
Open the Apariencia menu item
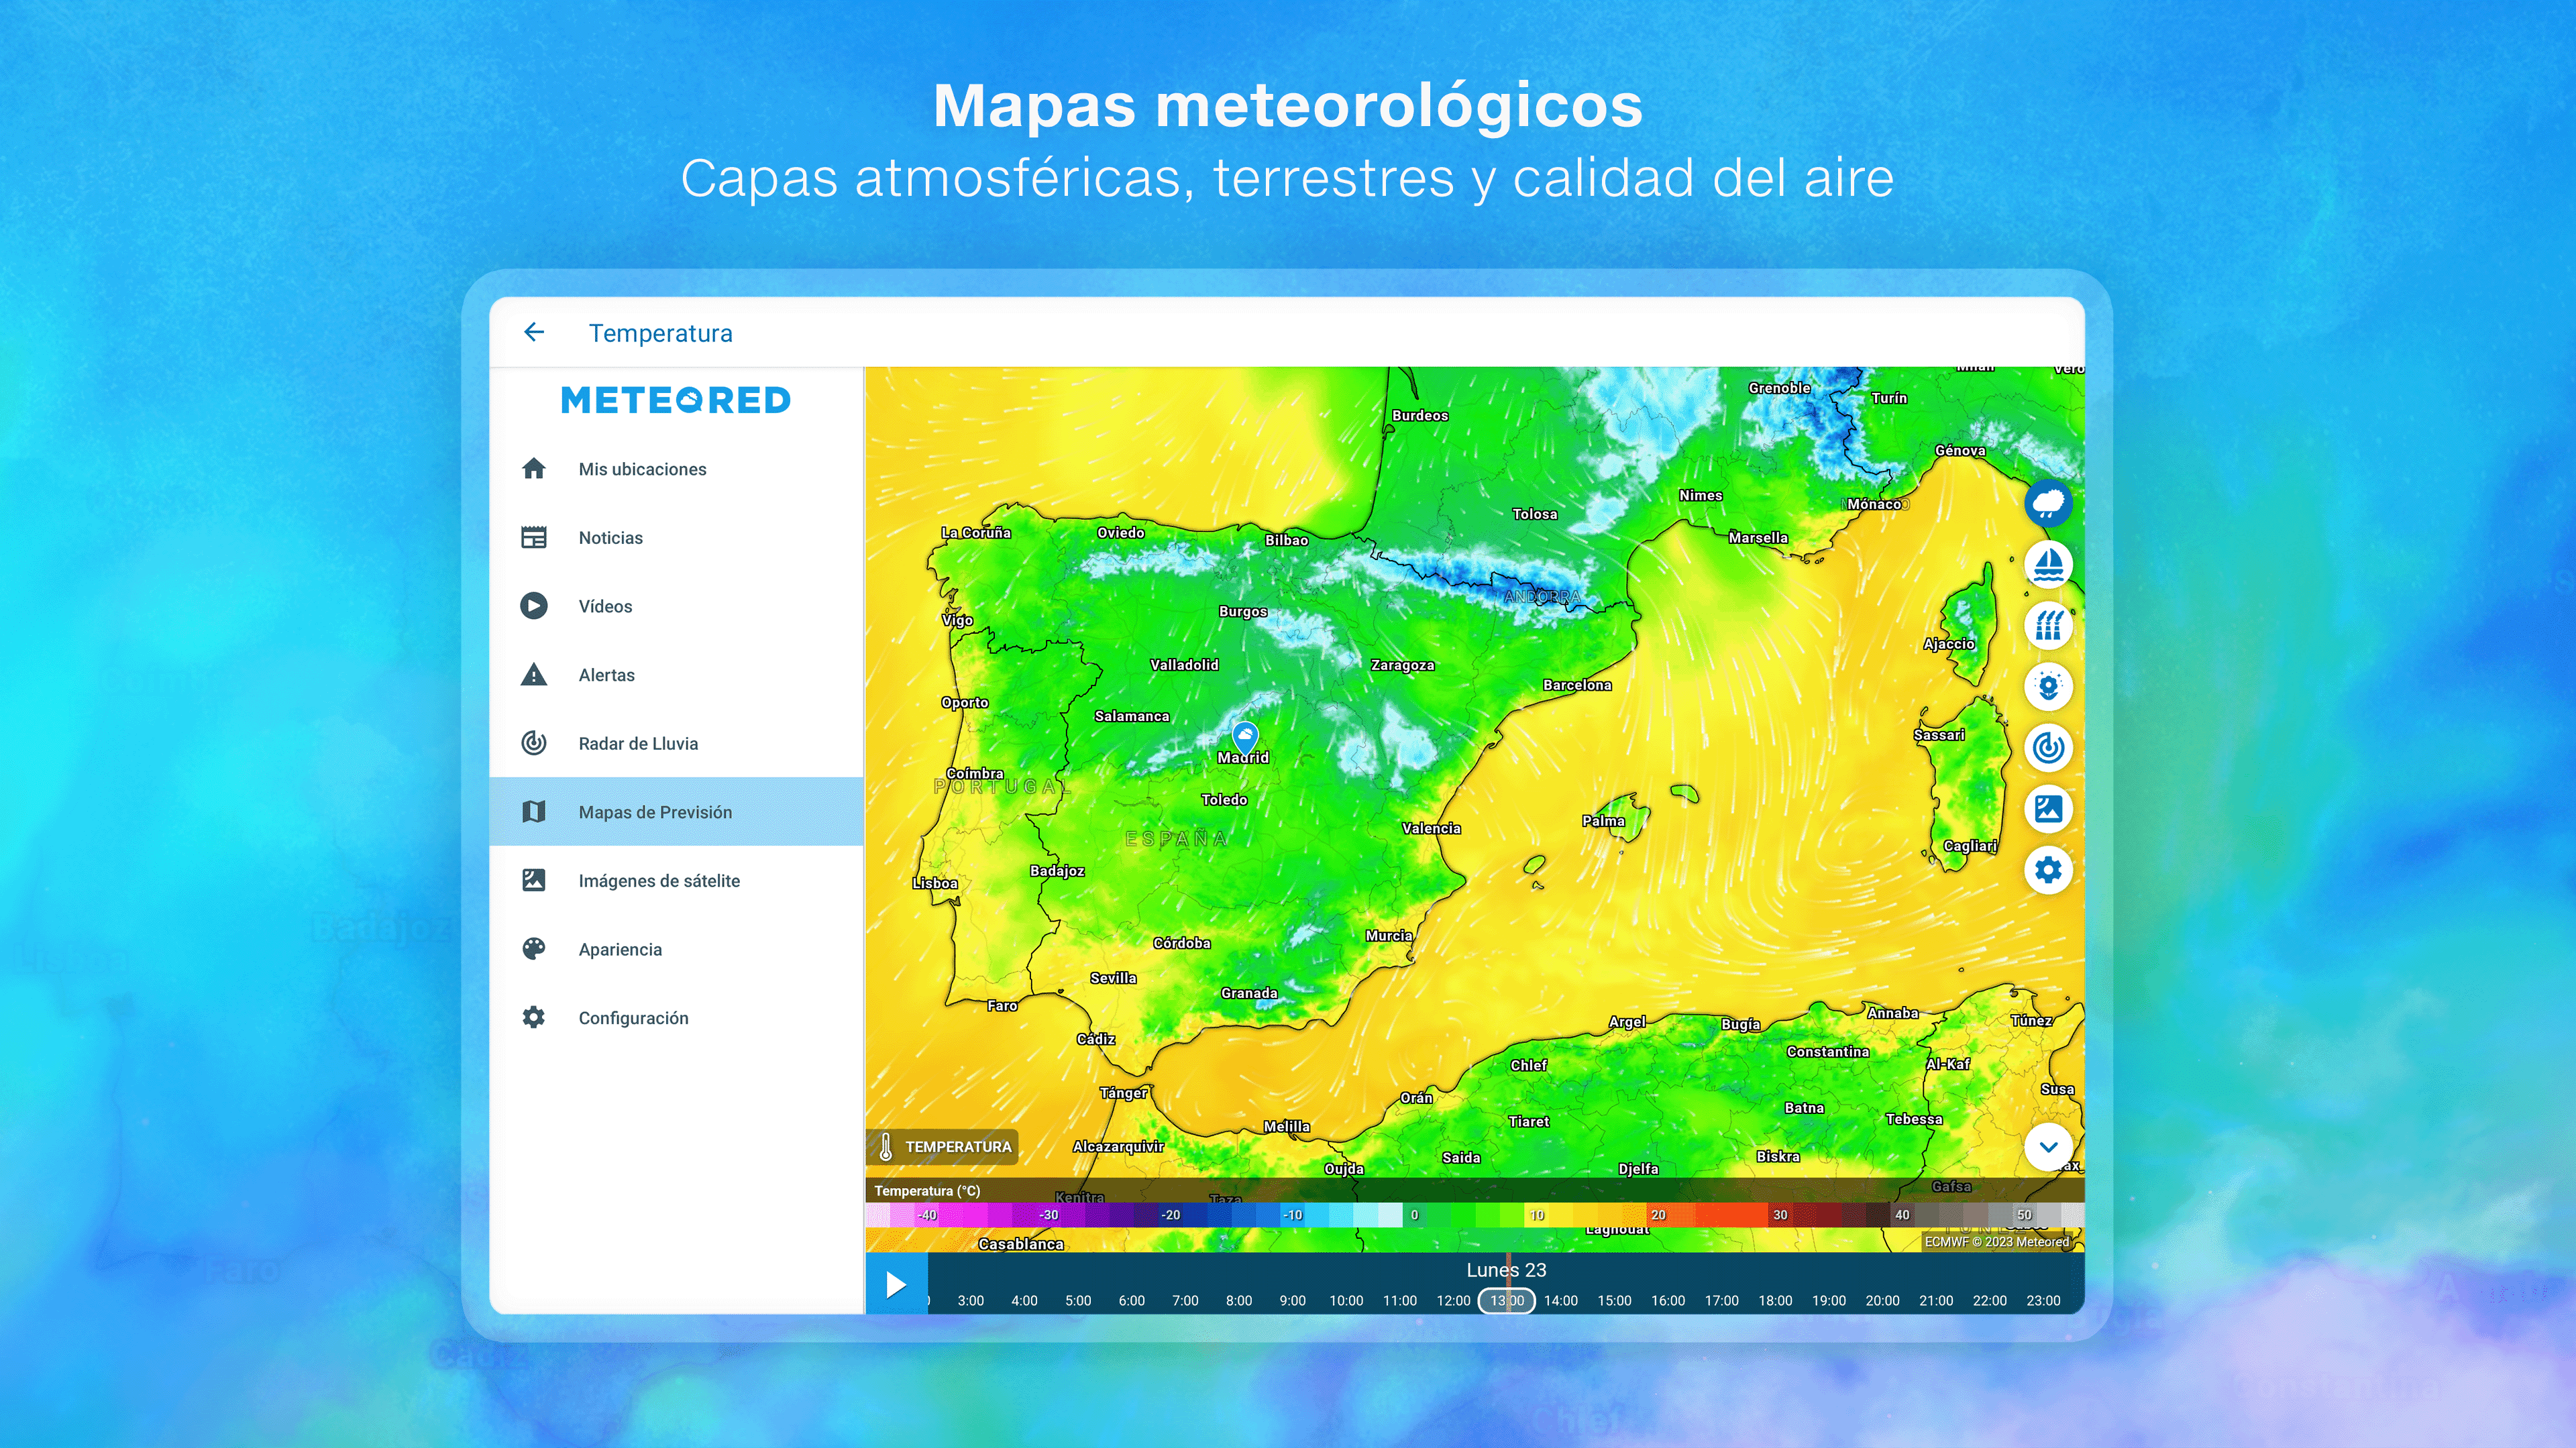(676, 949)
